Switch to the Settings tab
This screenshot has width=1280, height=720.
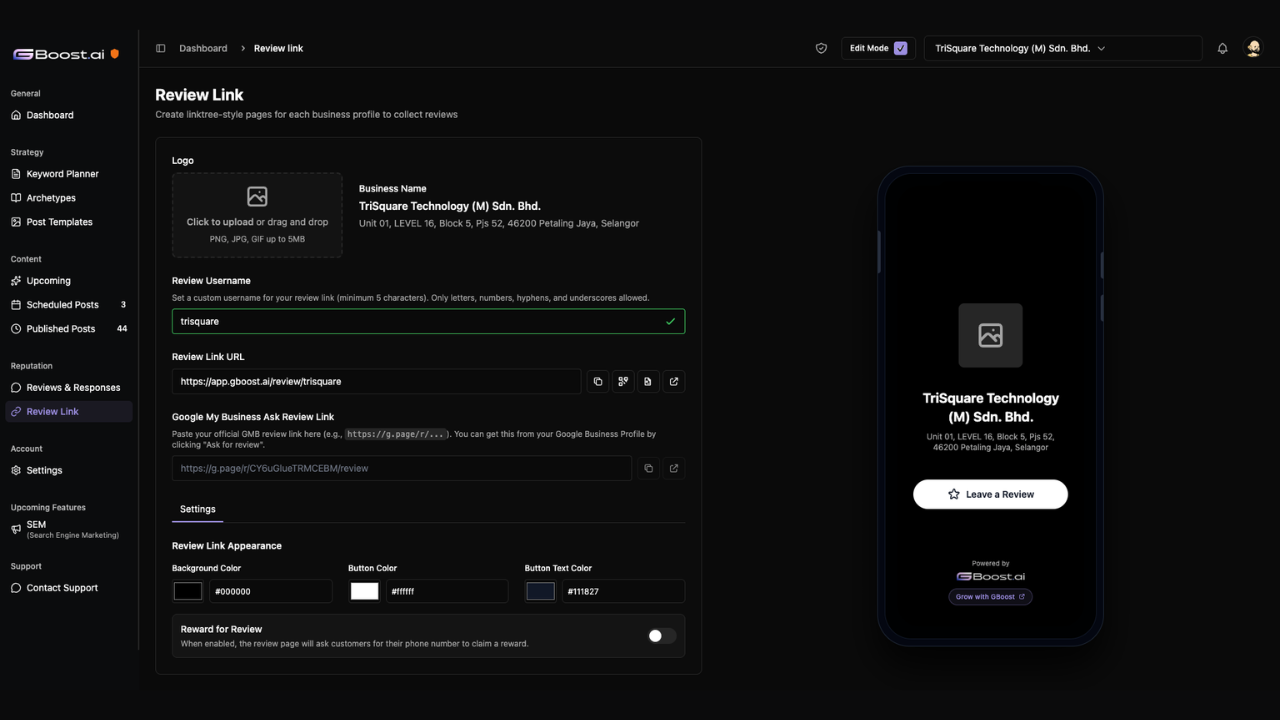197,509
